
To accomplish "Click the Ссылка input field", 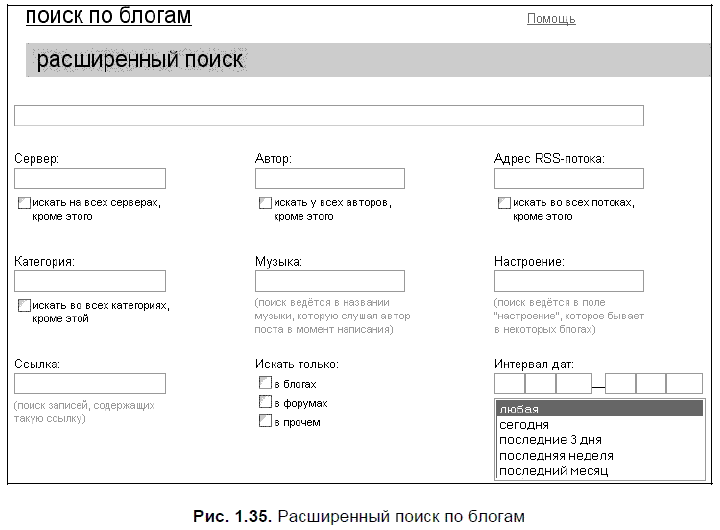I will [x=90, y=383].
